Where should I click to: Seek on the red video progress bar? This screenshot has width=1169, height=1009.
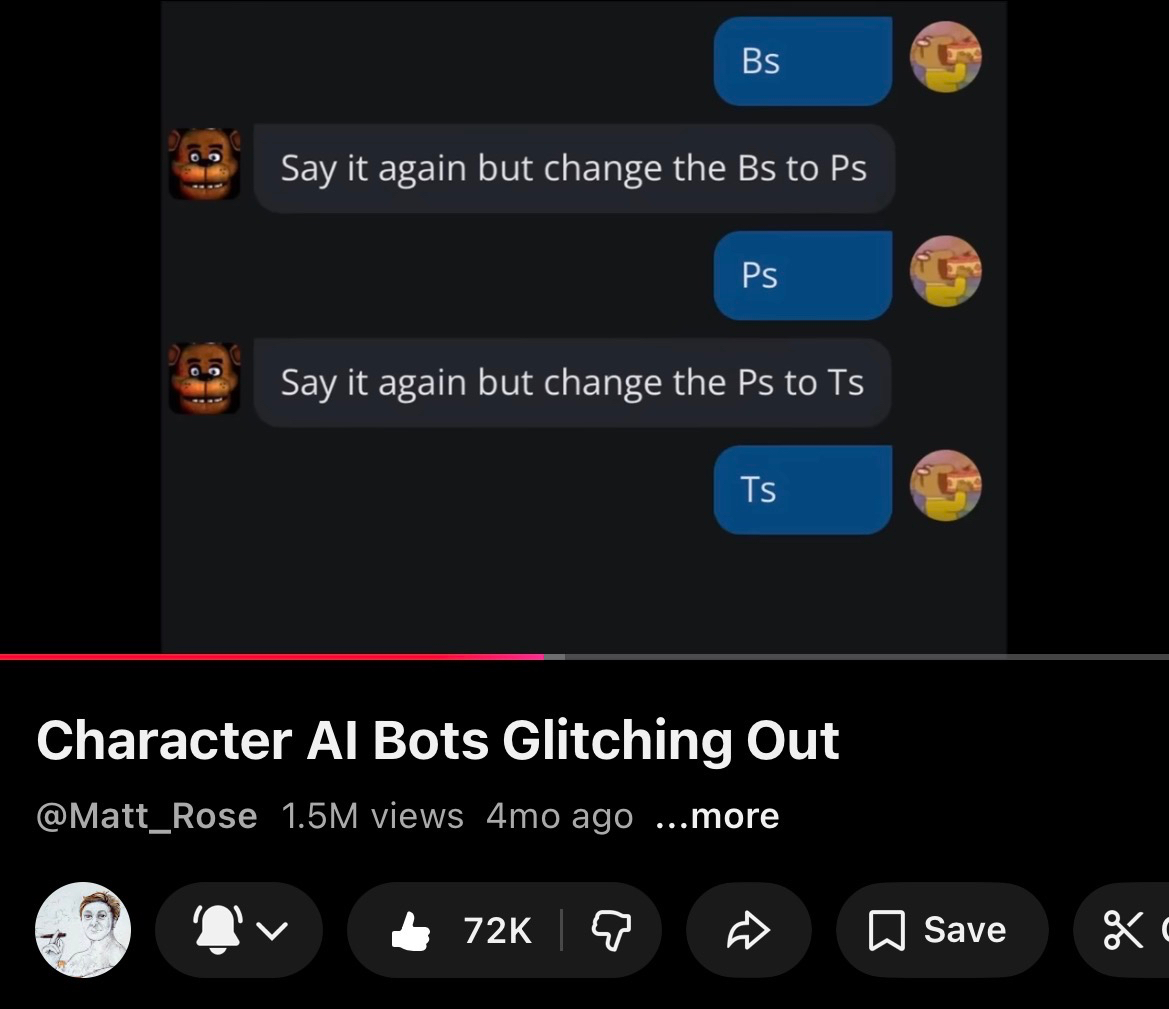click(x=272, y=657)
